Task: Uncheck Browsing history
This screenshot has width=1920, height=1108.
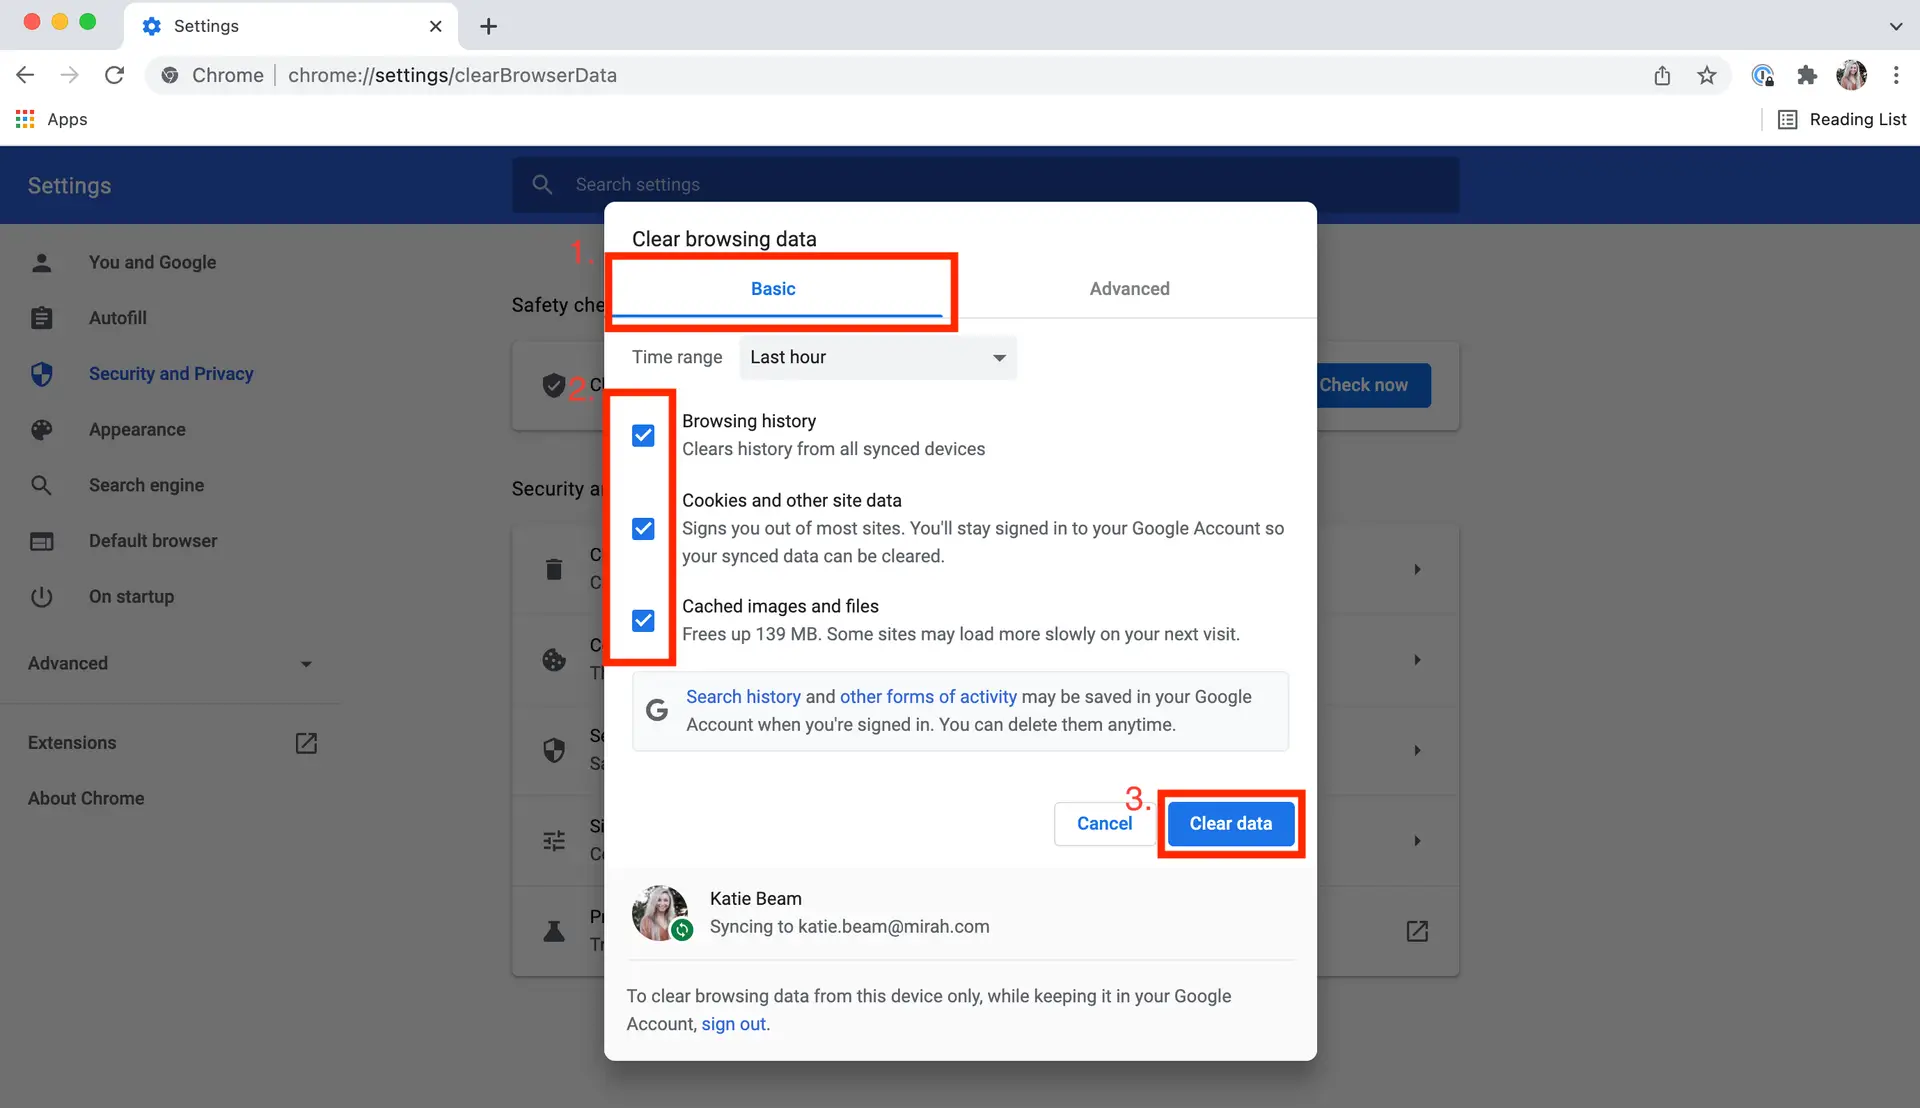Action: pos(643,435)
